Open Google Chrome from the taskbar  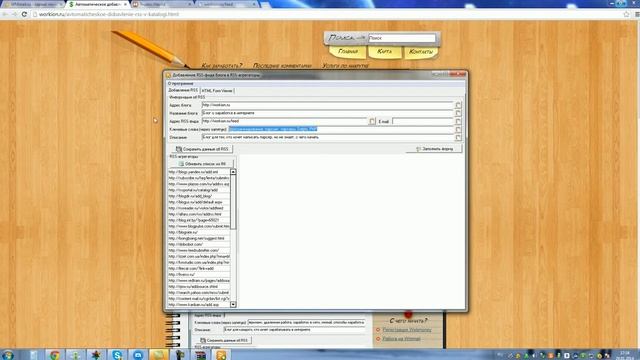click(x=54, y=355)
